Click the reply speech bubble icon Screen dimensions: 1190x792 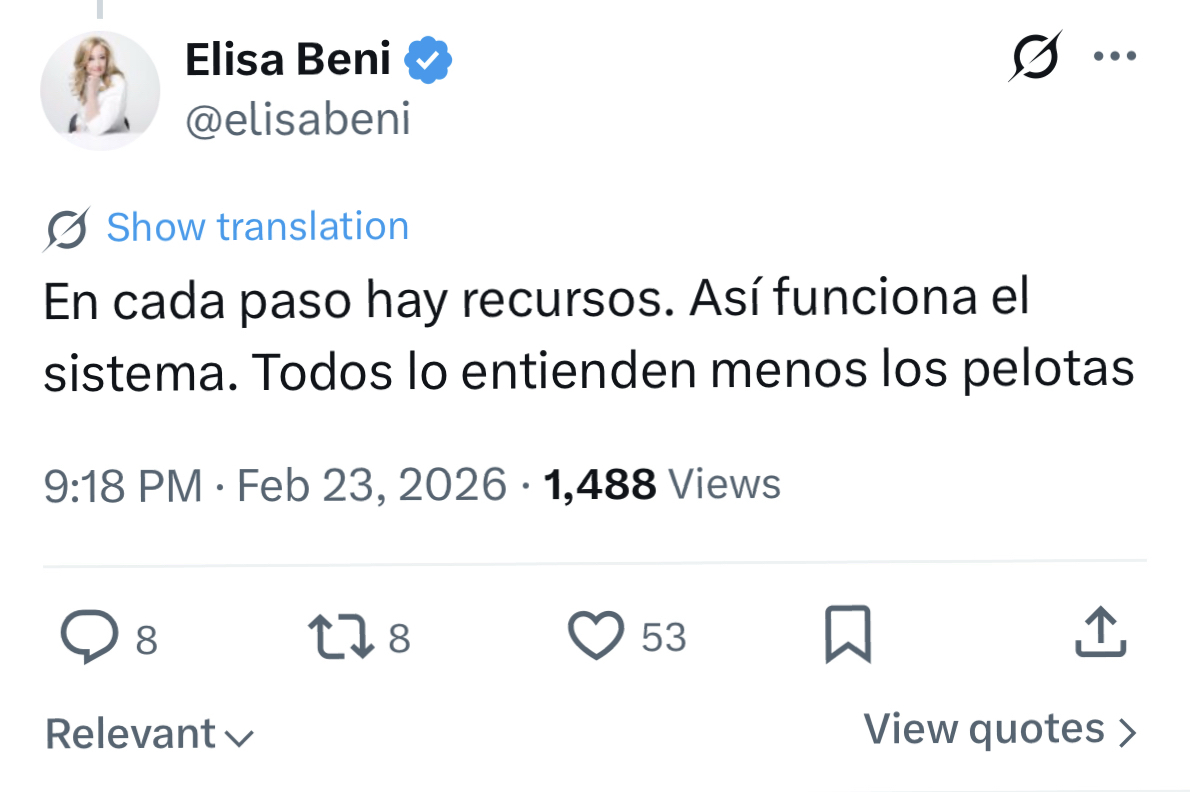[88, 636]
